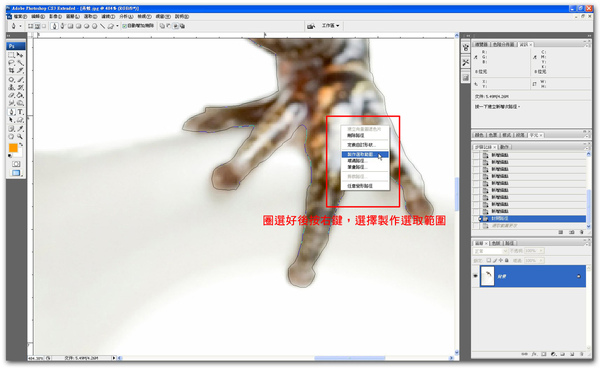This screenshot has height=368, width=600.
Task: Create new snapshot in History panel
Action: [x=571, y=232]
